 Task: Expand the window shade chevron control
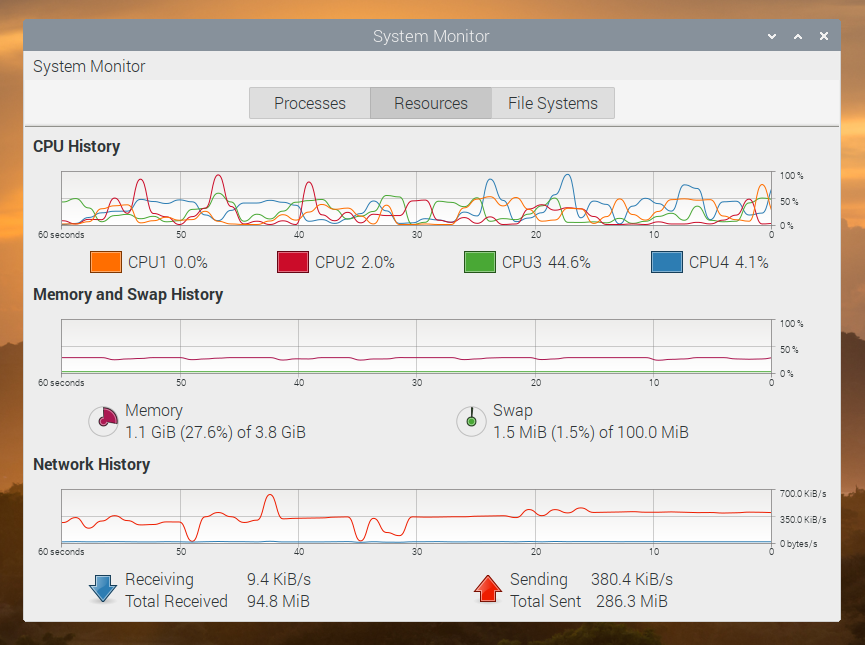pos(797,36)
